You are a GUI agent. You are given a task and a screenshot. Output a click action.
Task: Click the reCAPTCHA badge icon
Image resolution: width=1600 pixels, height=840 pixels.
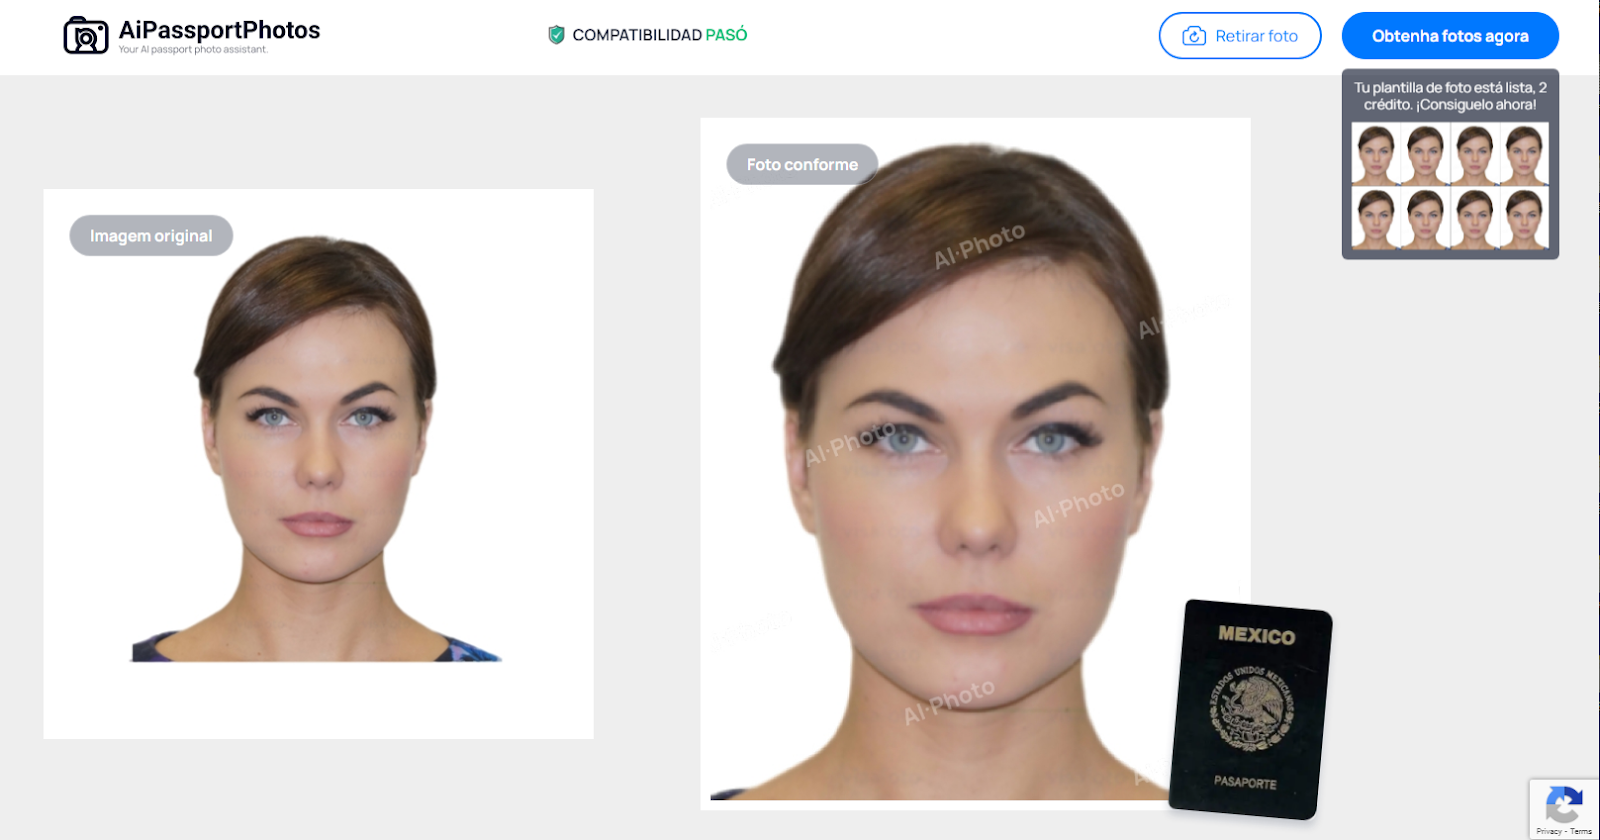(x=1563, y=804)
